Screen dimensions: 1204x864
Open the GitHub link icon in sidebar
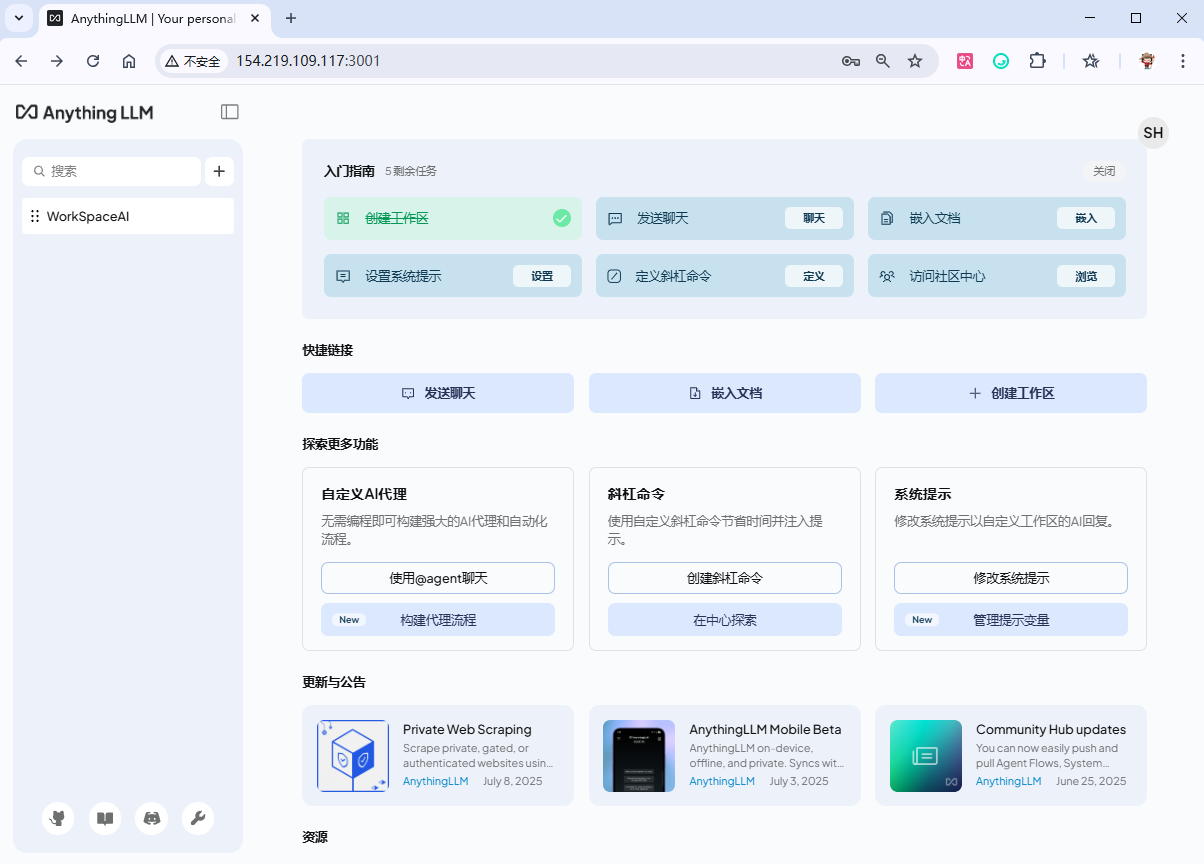pyautogui.click(x=58, y=818)
